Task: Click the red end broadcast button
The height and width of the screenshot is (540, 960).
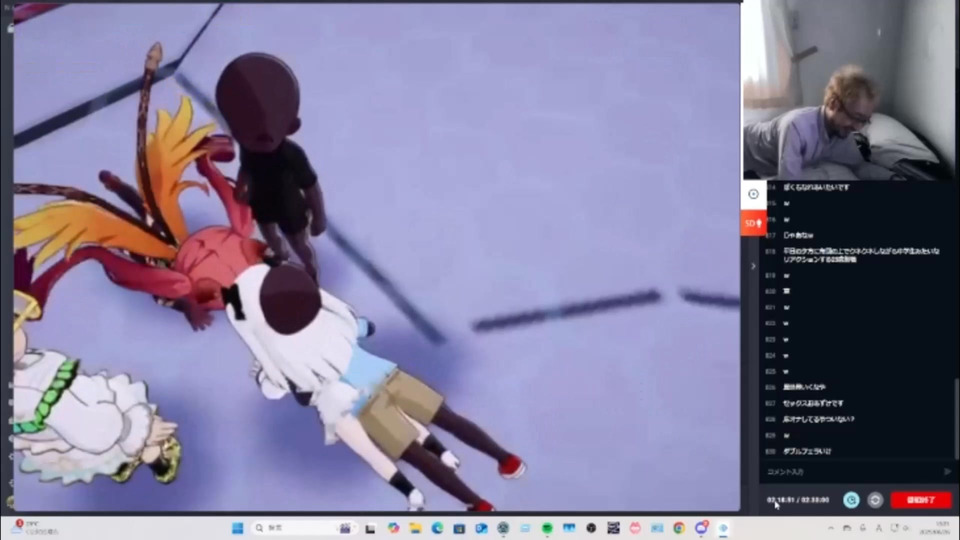Action: point(921,500)
